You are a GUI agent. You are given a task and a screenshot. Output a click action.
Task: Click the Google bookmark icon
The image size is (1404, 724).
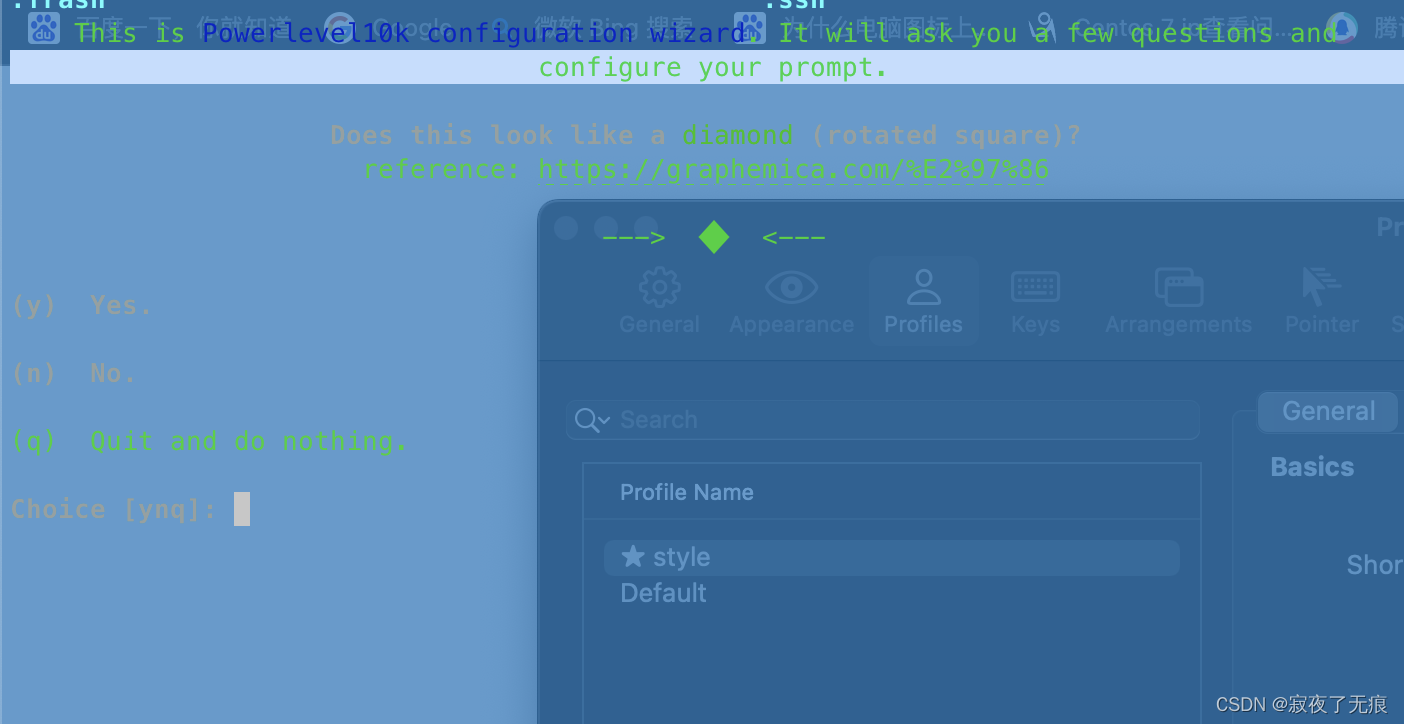(x=340, y=27)
